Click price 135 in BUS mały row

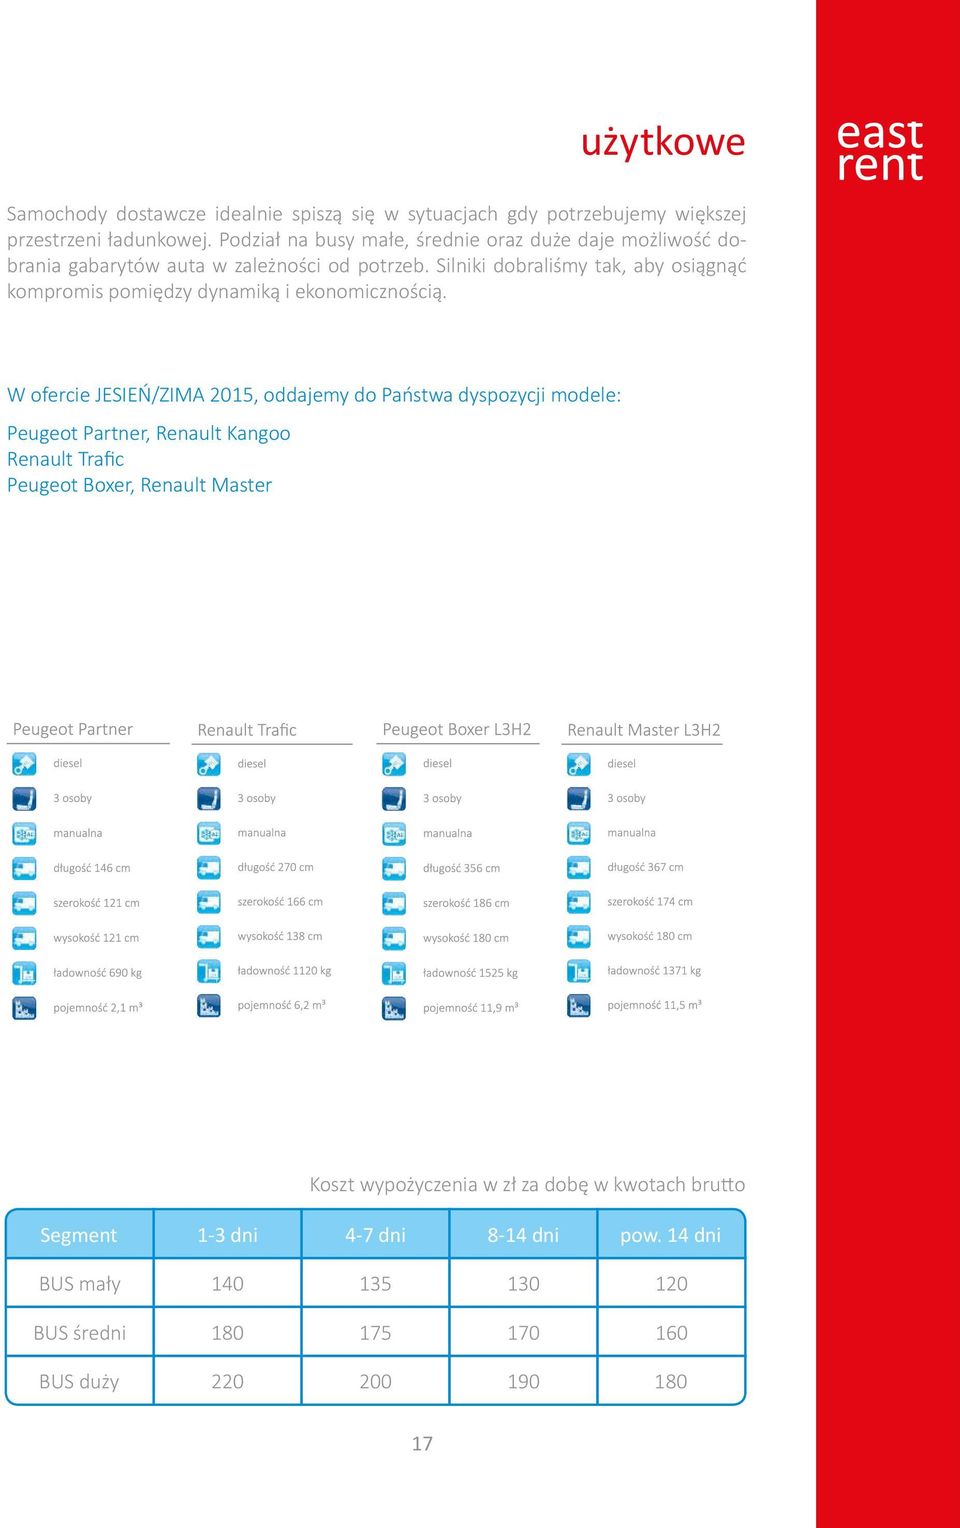[376, 1284]
